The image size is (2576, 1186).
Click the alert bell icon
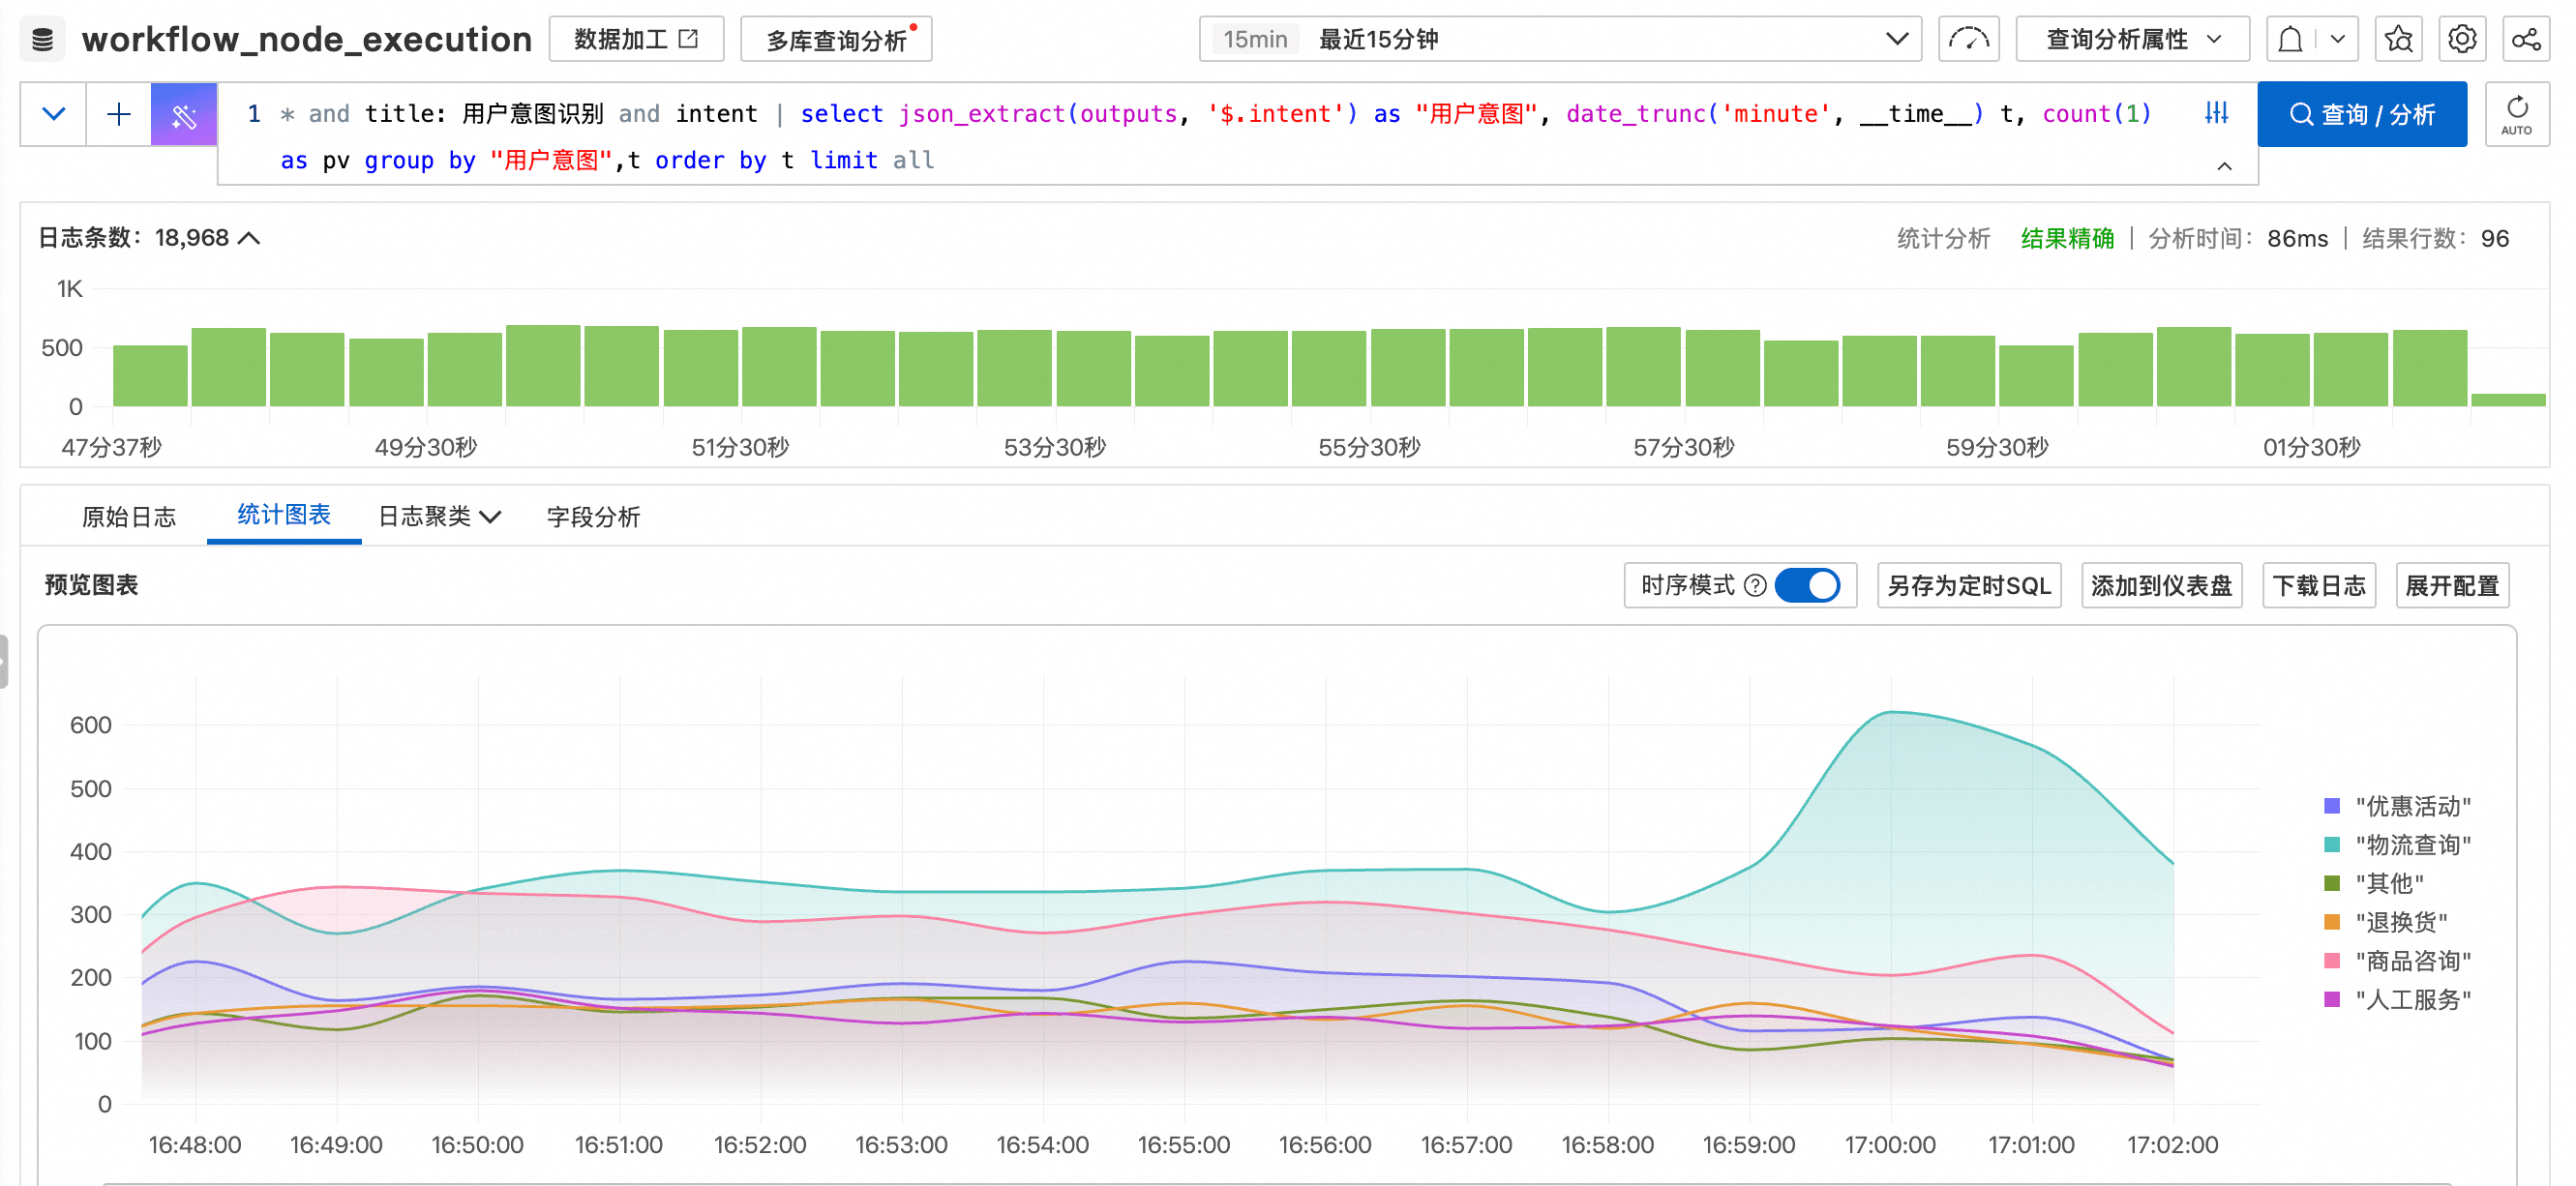coord(2289,40)
